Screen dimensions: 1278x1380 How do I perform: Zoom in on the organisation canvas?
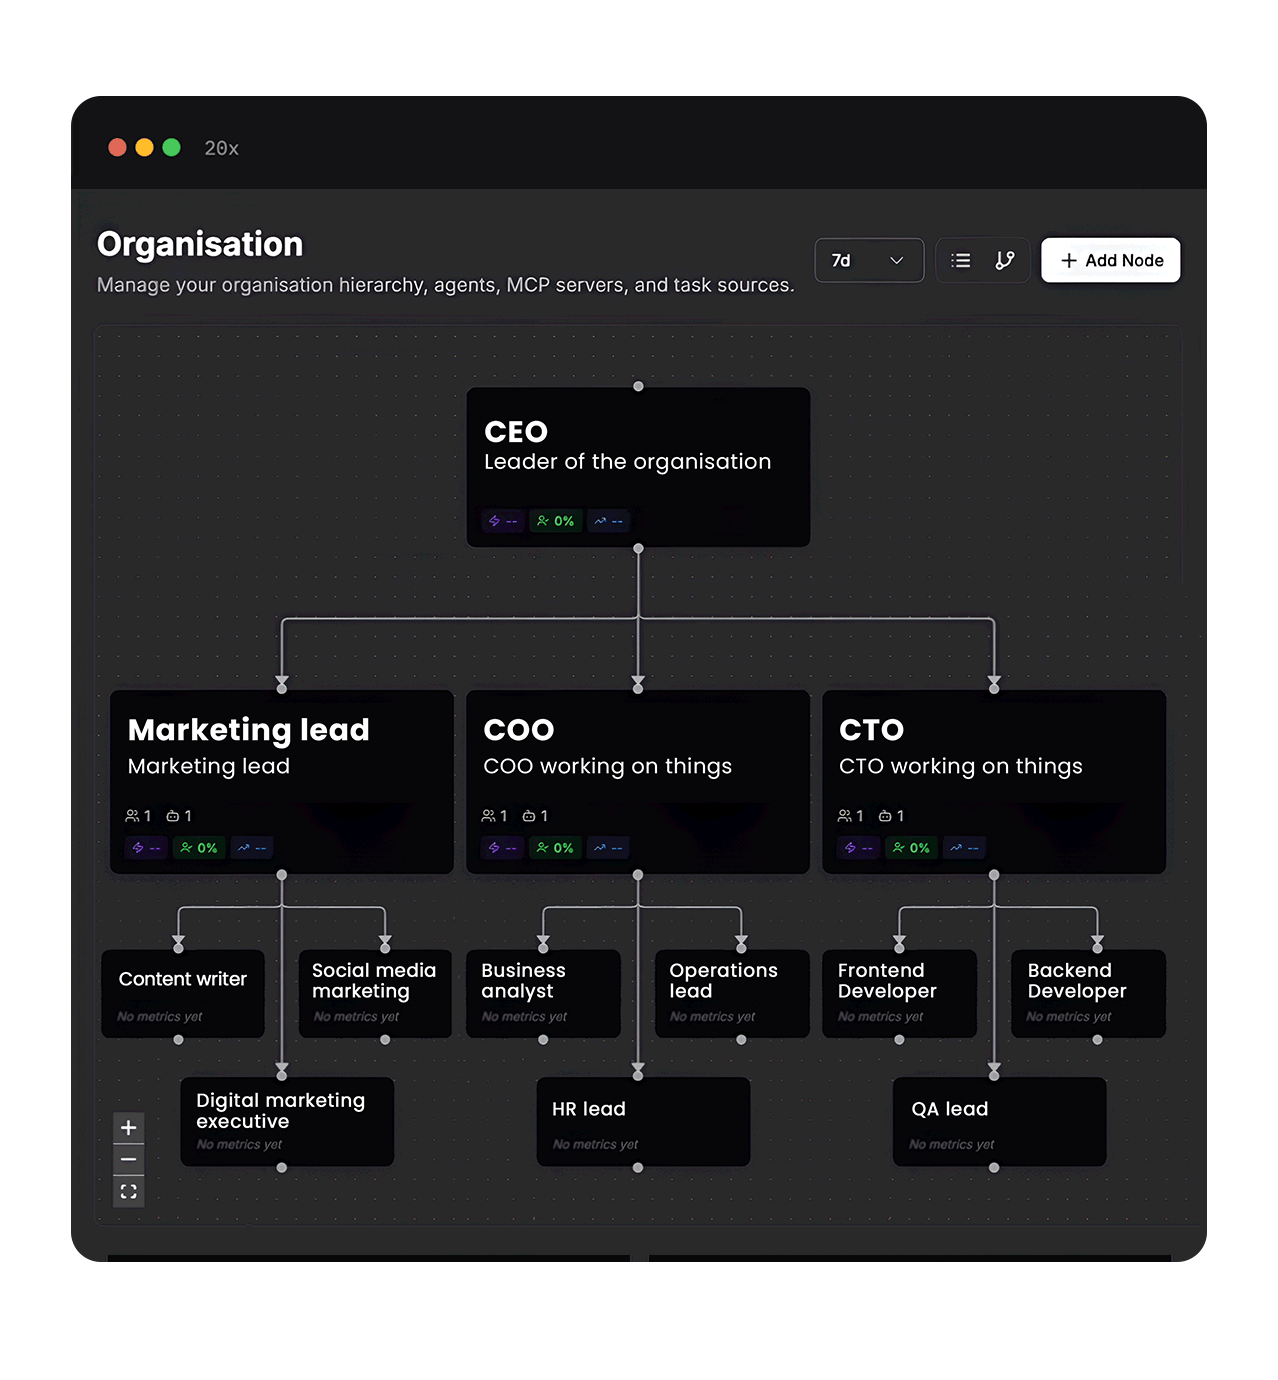[129, 1128]
